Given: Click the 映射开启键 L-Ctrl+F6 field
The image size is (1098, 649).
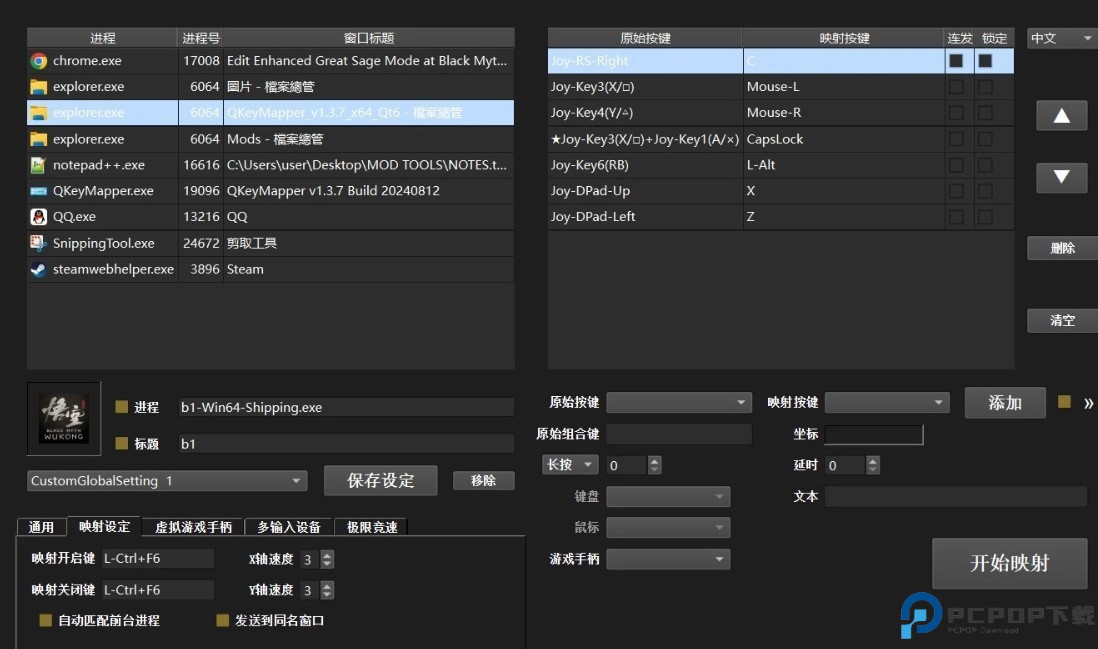Looking at the screenshot, I should pyautogui.click(x=158, y=559).
